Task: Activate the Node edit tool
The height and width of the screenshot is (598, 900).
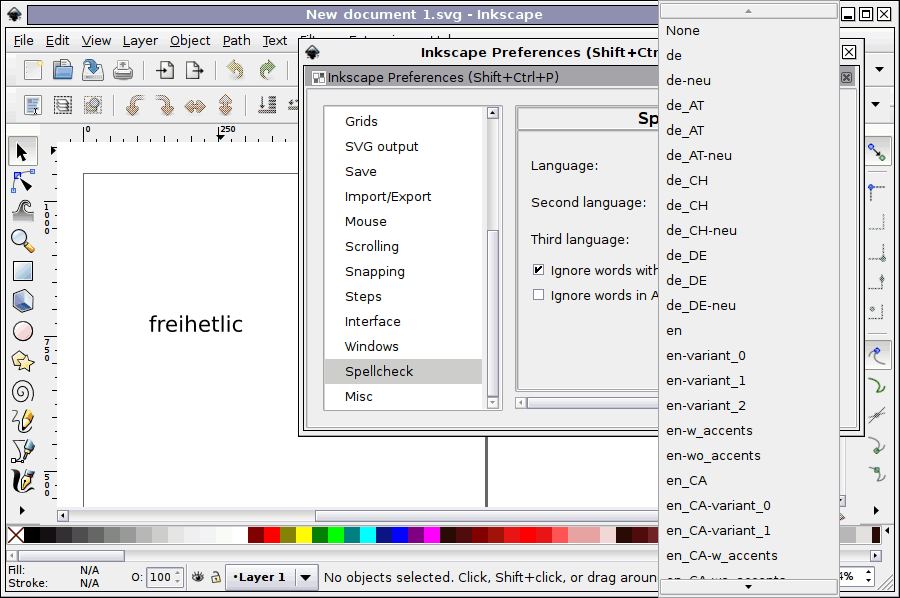Action: 22,182
